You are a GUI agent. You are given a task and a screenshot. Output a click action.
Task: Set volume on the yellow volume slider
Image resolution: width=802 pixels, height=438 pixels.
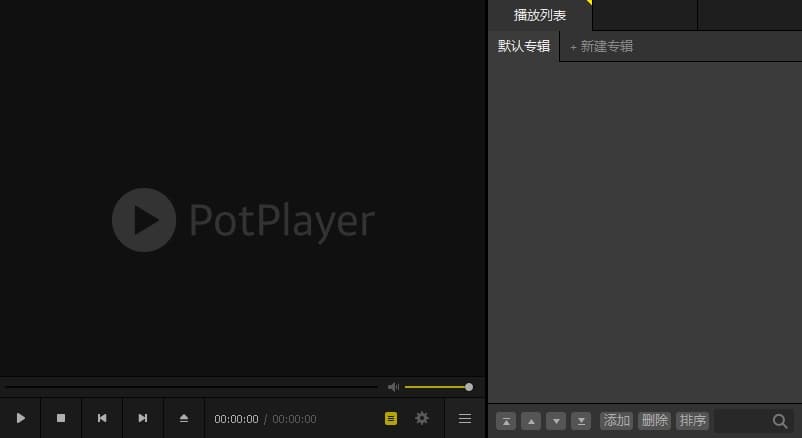click(x=437, y=387)
